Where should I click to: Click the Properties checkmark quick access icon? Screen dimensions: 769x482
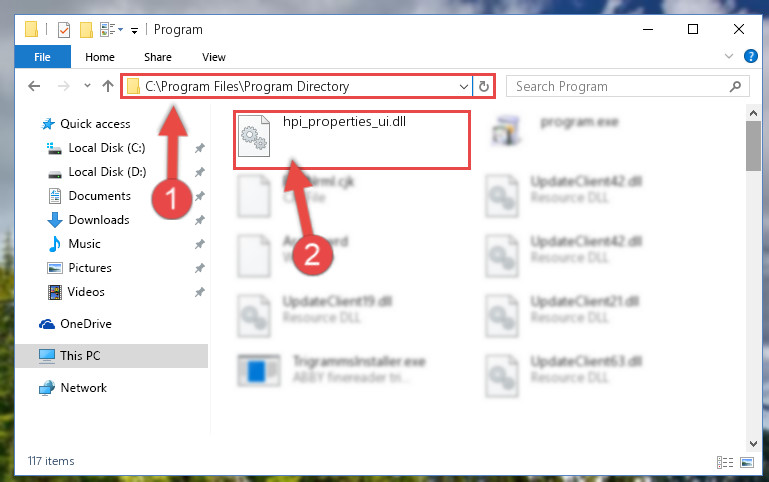point(64,30)
